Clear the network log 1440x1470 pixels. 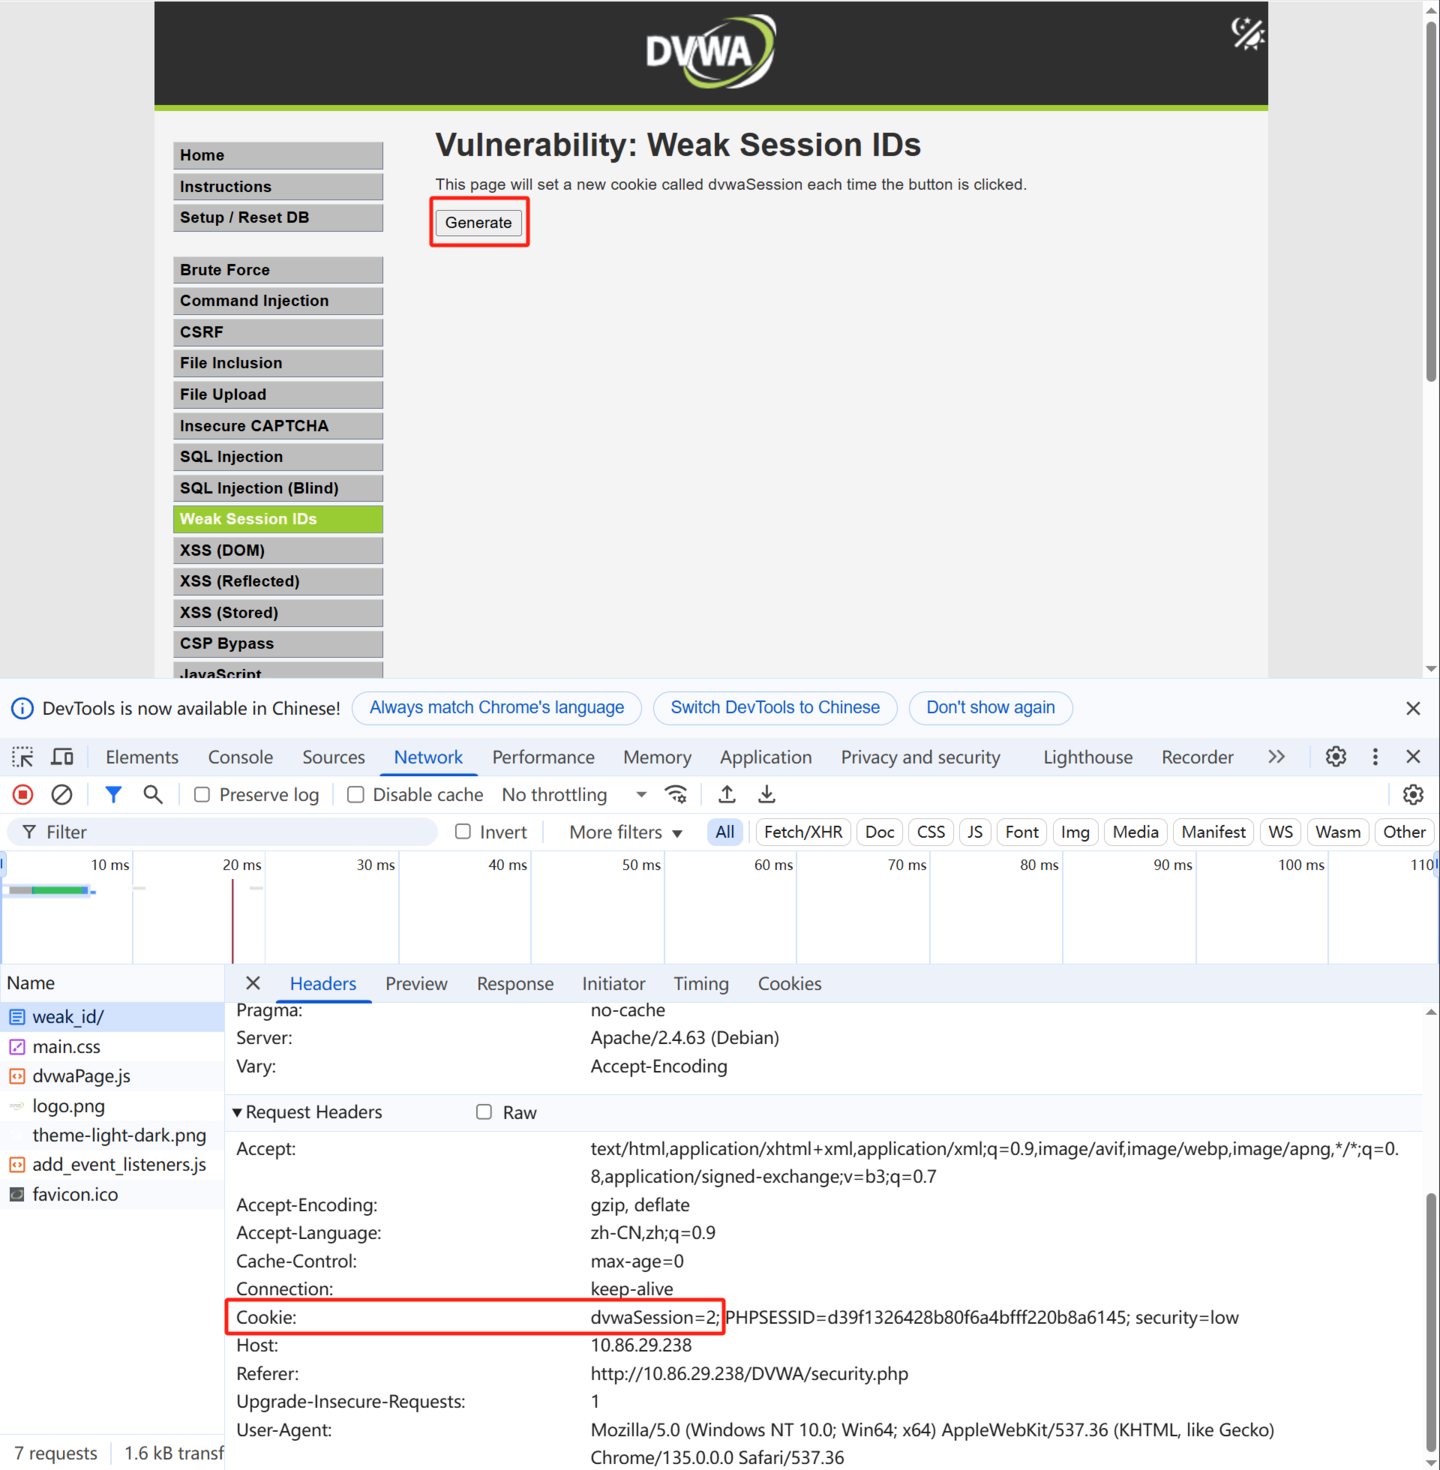62,795
